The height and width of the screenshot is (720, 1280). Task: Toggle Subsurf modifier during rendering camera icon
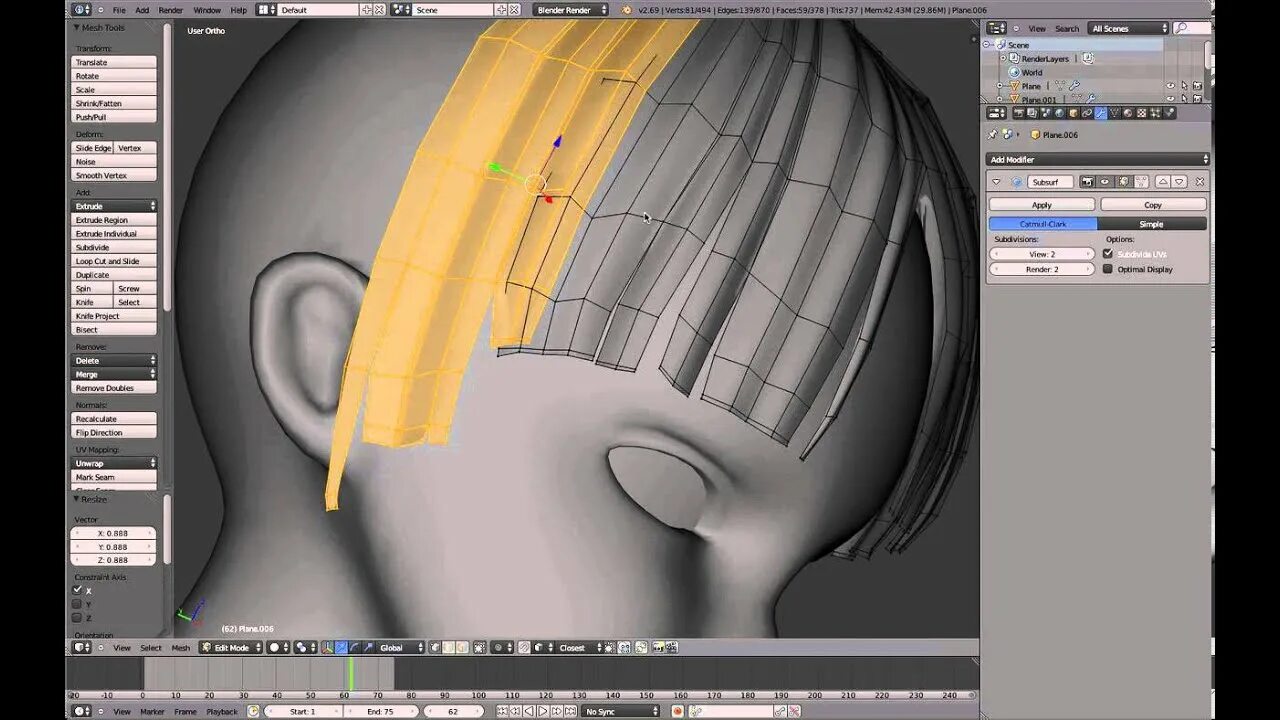point(1087,182)
